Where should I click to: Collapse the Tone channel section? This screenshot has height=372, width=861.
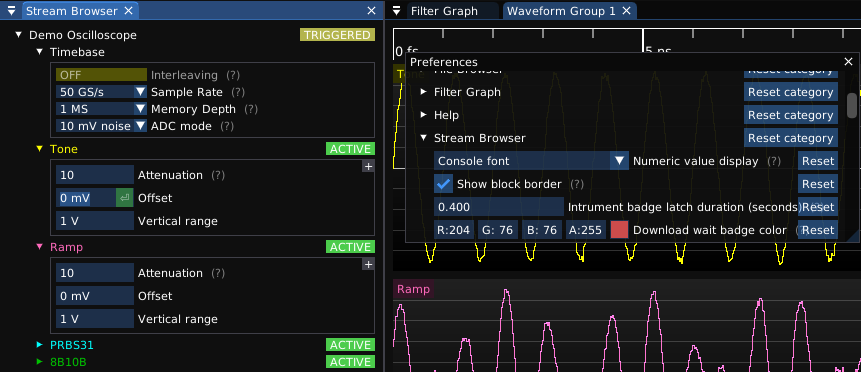(39, 149)
